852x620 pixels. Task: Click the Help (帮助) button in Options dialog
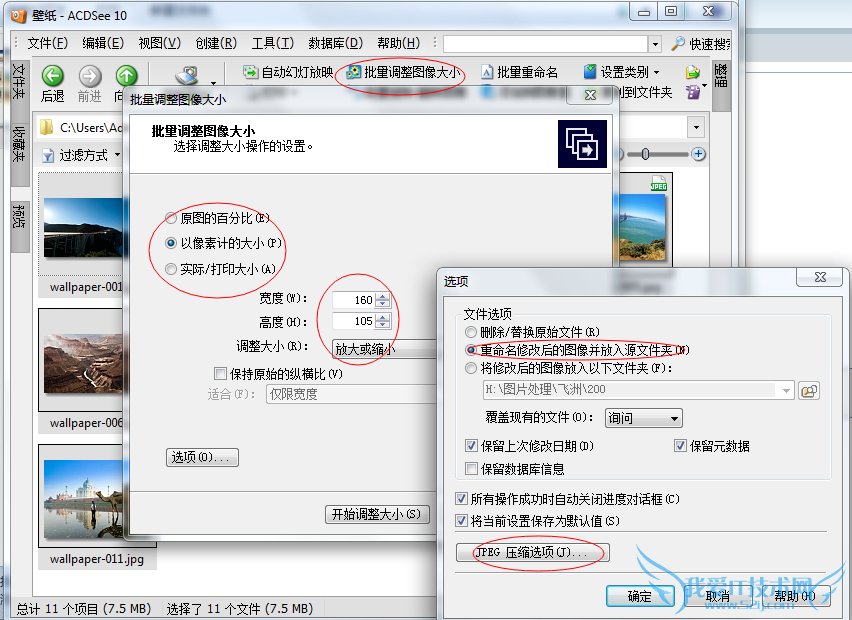[x=795, y=596]
